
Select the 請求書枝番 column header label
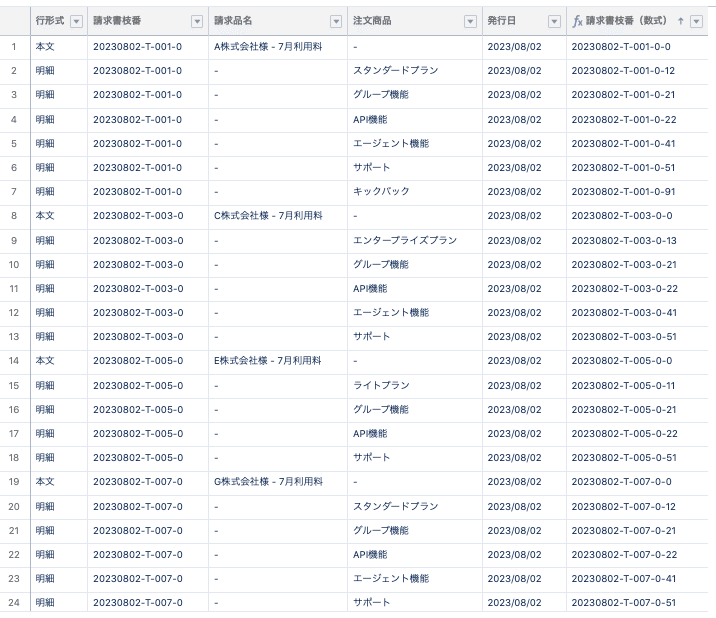[x=117, y=21]
